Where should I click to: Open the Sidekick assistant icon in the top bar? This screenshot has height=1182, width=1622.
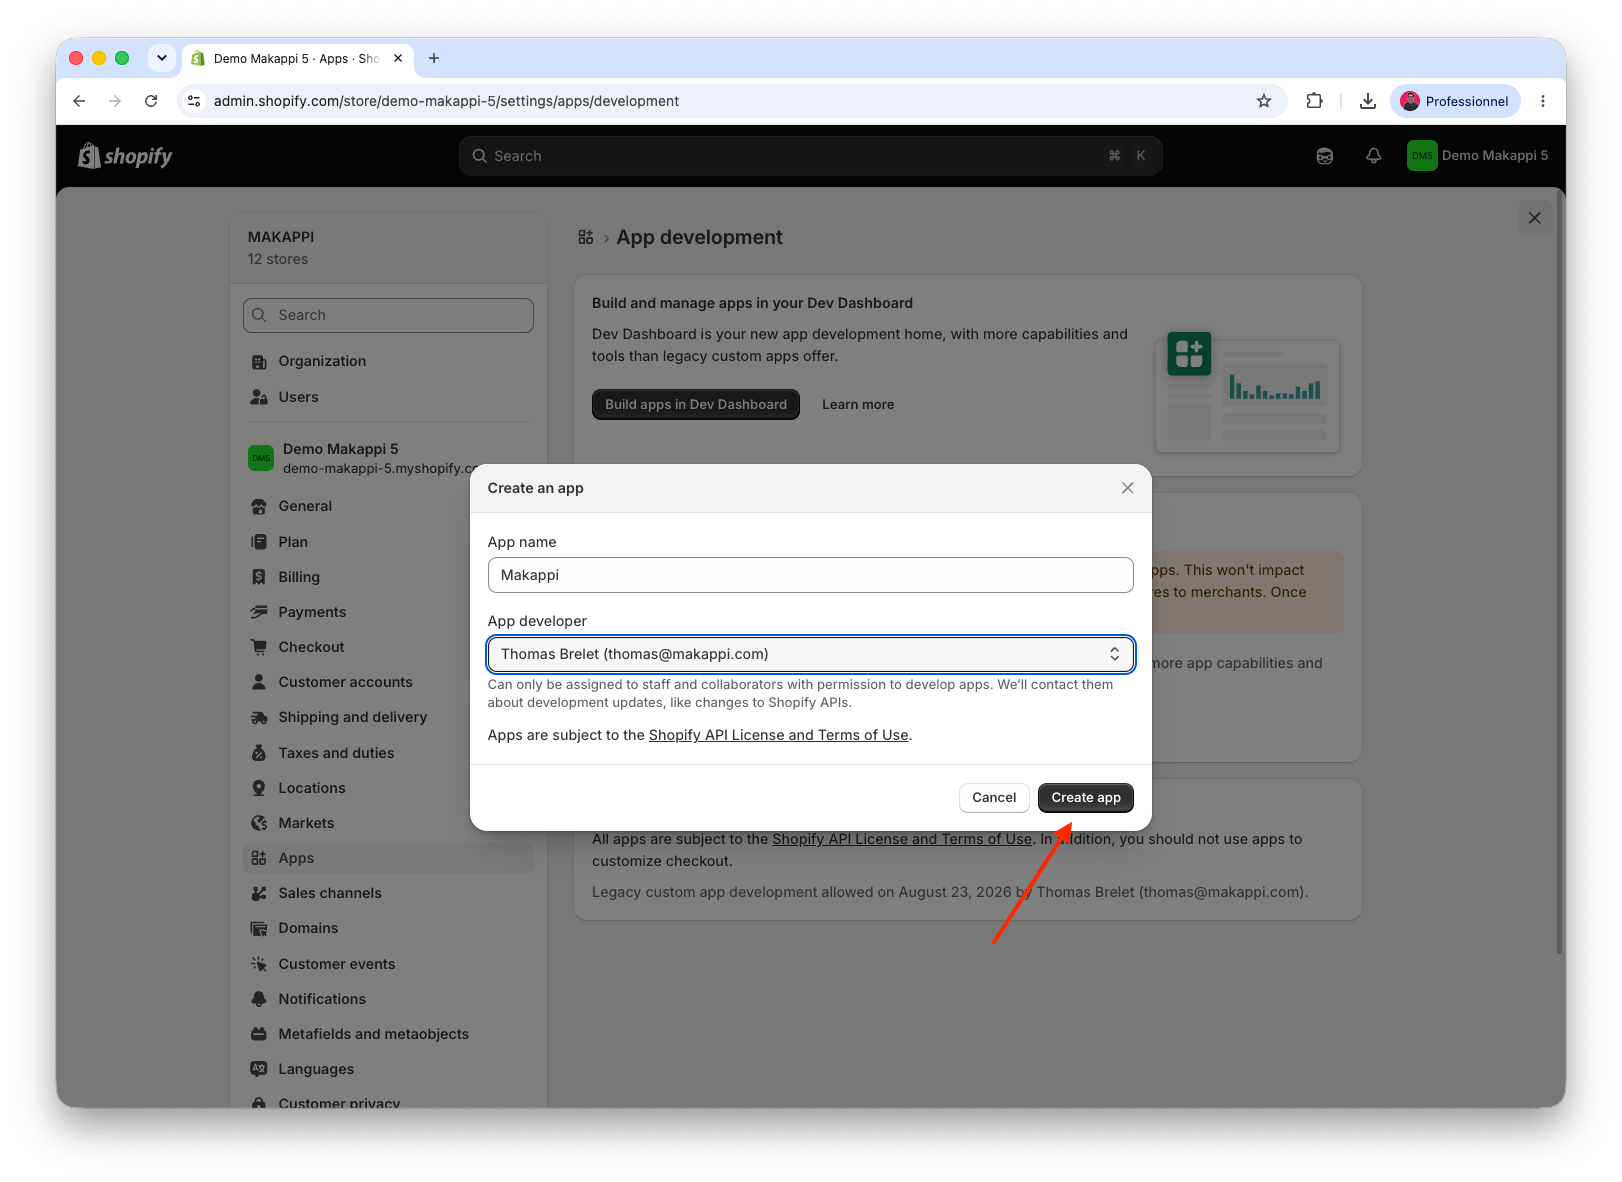1324,156
